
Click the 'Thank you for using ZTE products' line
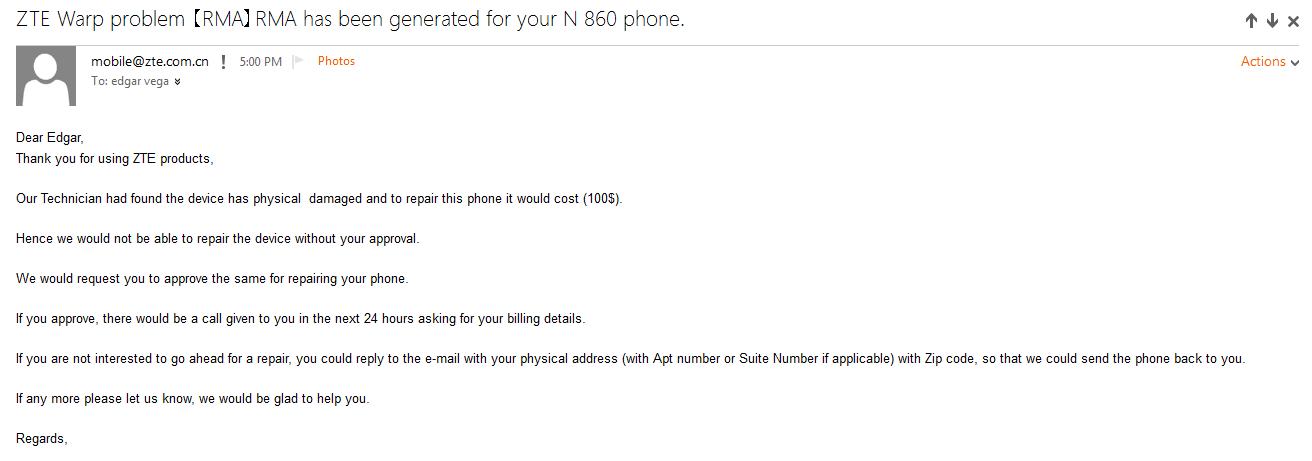(115, 159)
